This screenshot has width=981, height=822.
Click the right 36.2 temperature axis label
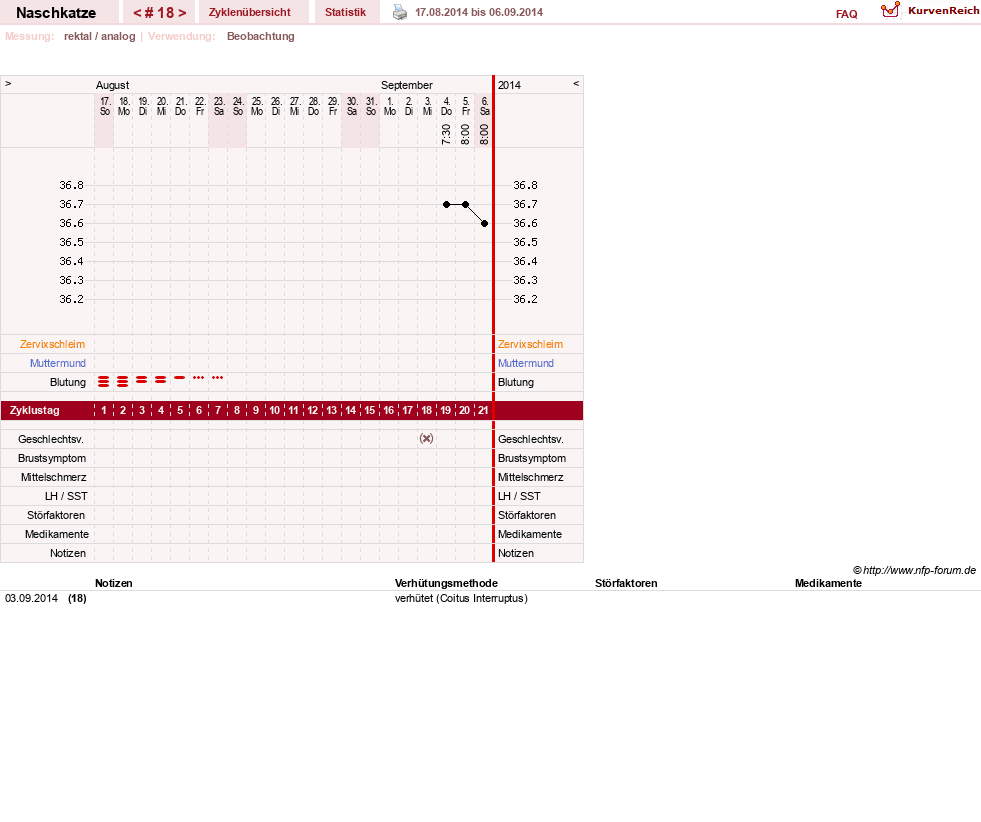pyautogui.click(x=526, y=300)
